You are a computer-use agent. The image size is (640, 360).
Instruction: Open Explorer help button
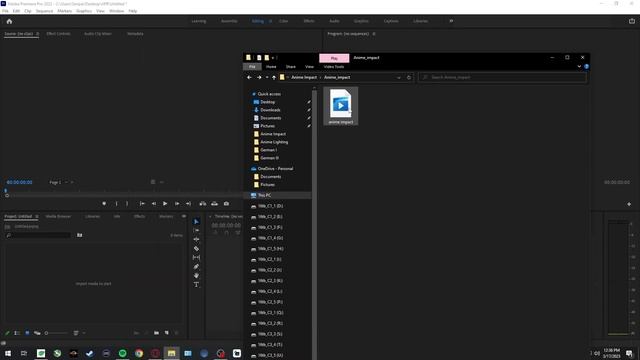tap(586, 67)
